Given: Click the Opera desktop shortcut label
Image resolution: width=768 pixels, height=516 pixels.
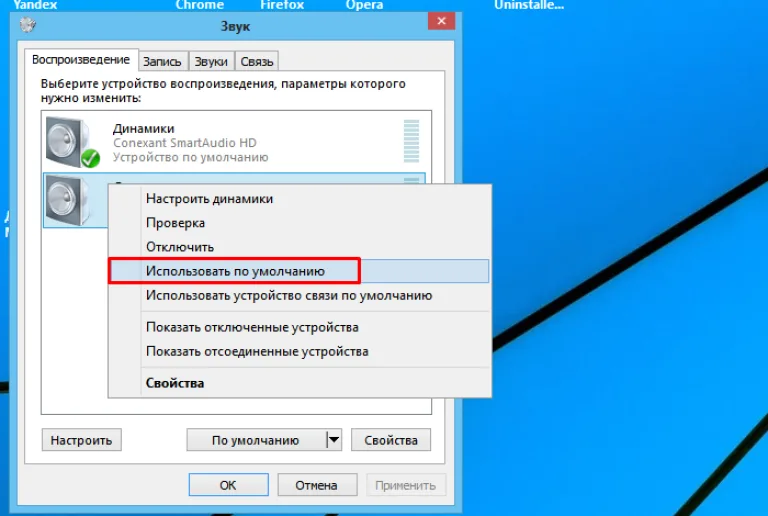Looking at the screenshot, I should pyautogui.click(x=364, y=4).
